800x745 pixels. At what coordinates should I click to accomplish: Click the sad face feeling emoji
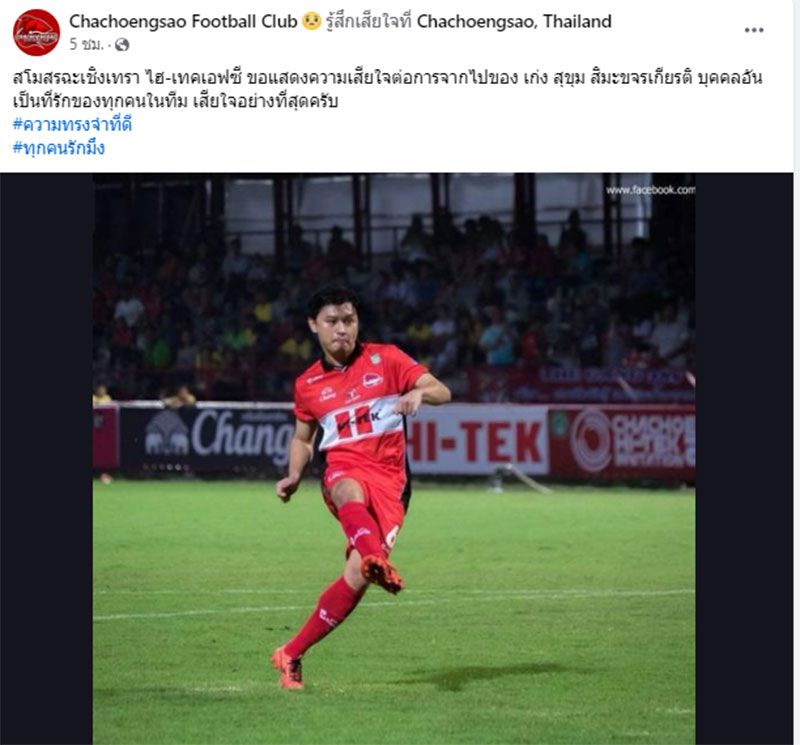[x=311, y=21]
